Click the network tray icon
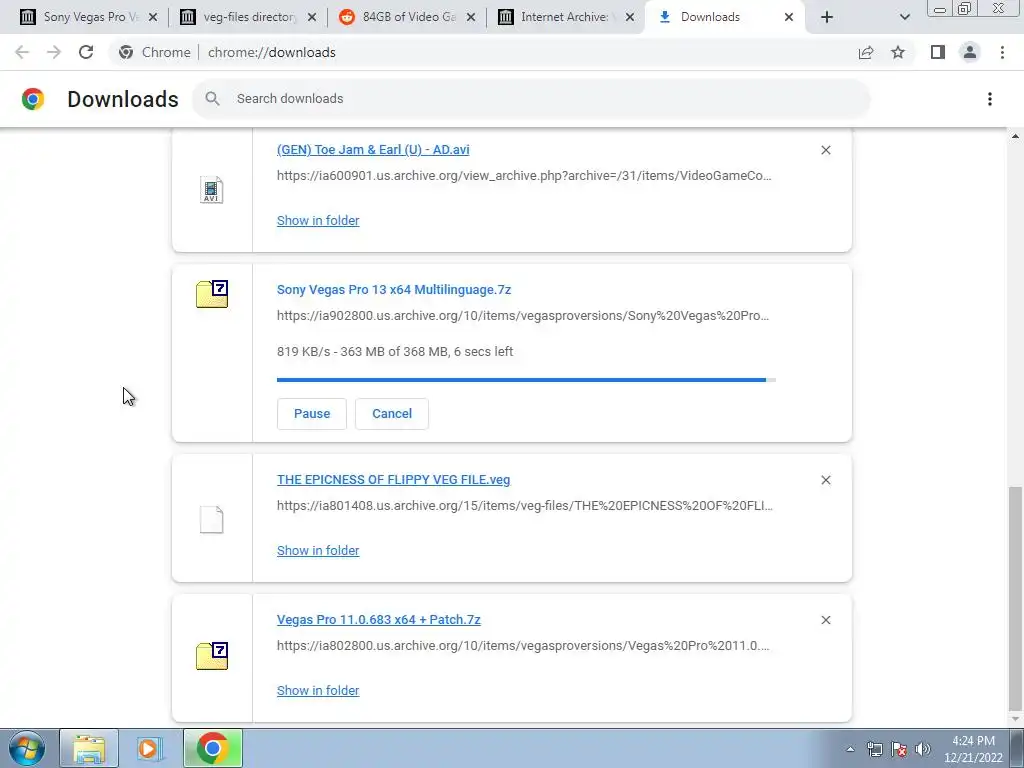The image size is (1024, 768). coord(874,749)
